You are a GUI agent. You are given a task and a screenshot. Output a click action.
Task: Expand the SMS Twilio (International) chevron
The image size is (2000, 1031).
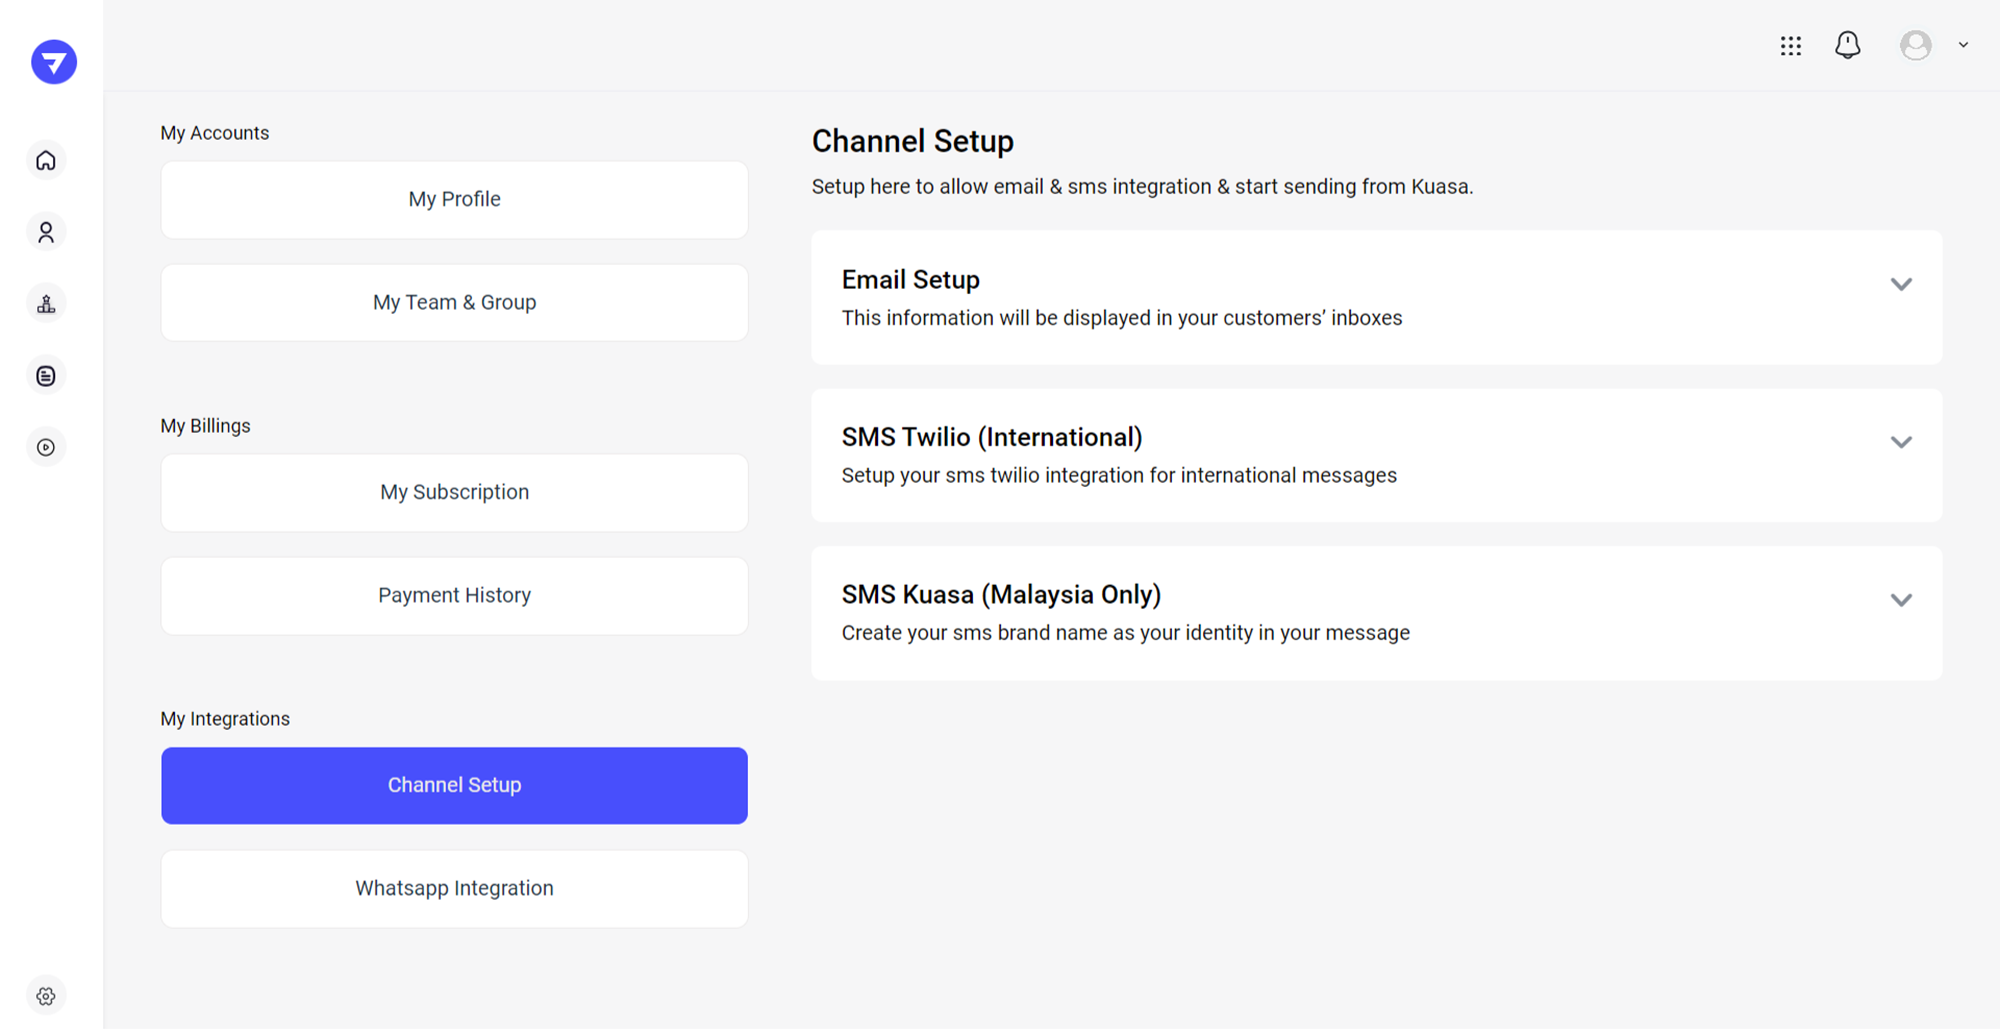[1900, 442]
